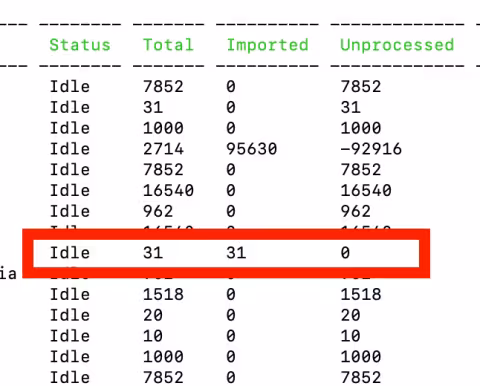Select the Unprocessed value 1518
This screenshot has width=480, height=386.
tap(361, 294)
